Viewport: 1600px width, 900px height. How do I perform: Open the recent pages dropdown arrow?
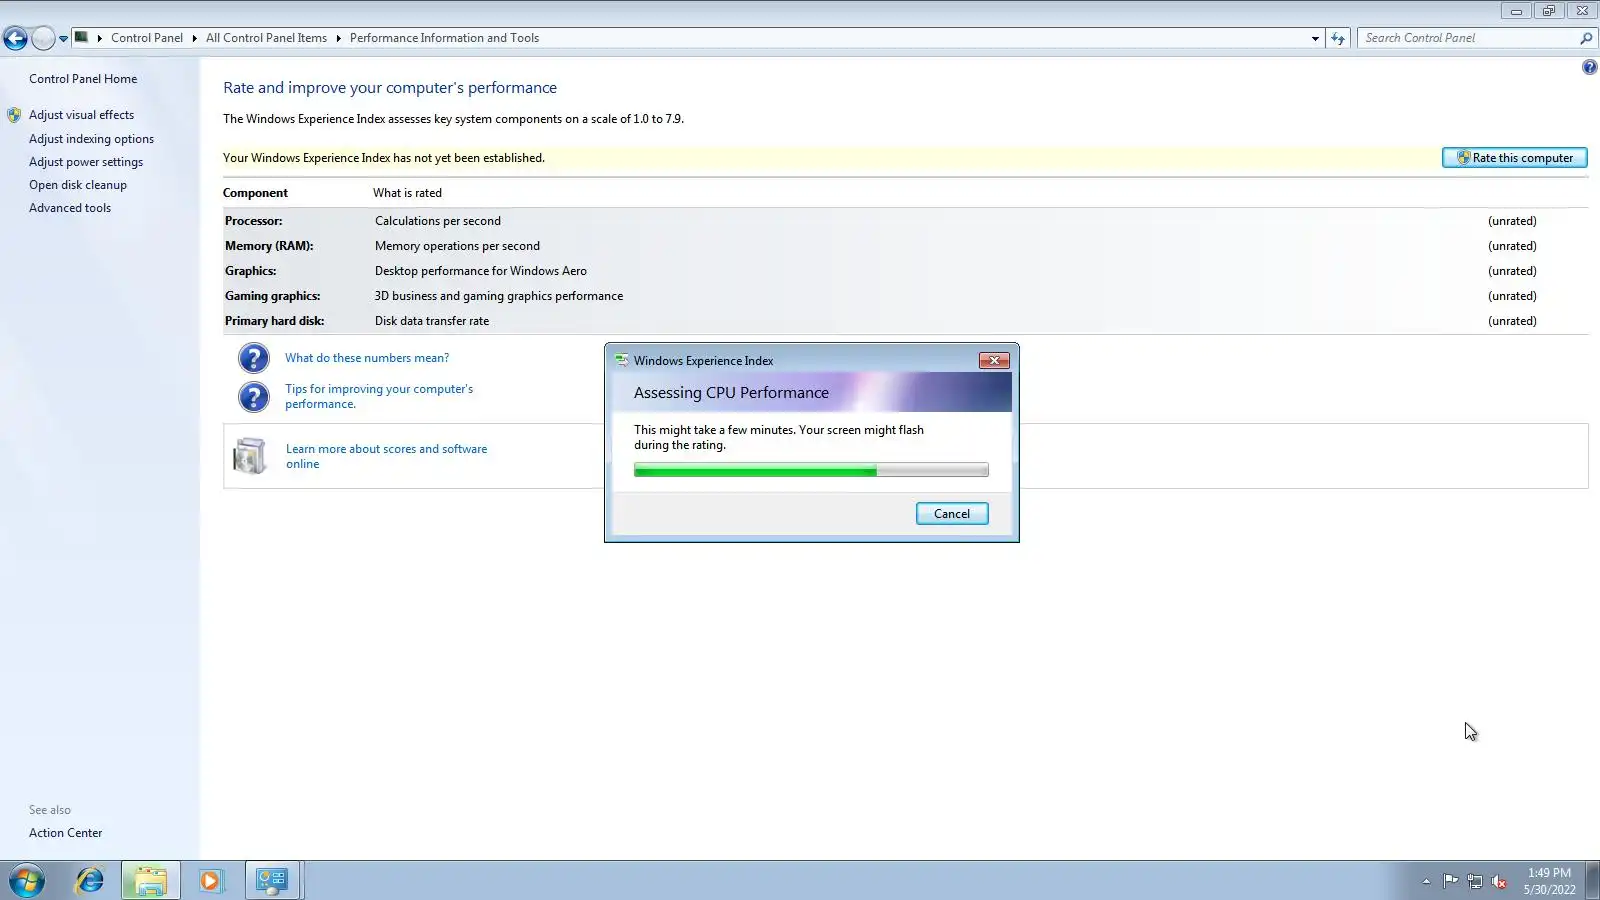[63, 39]
